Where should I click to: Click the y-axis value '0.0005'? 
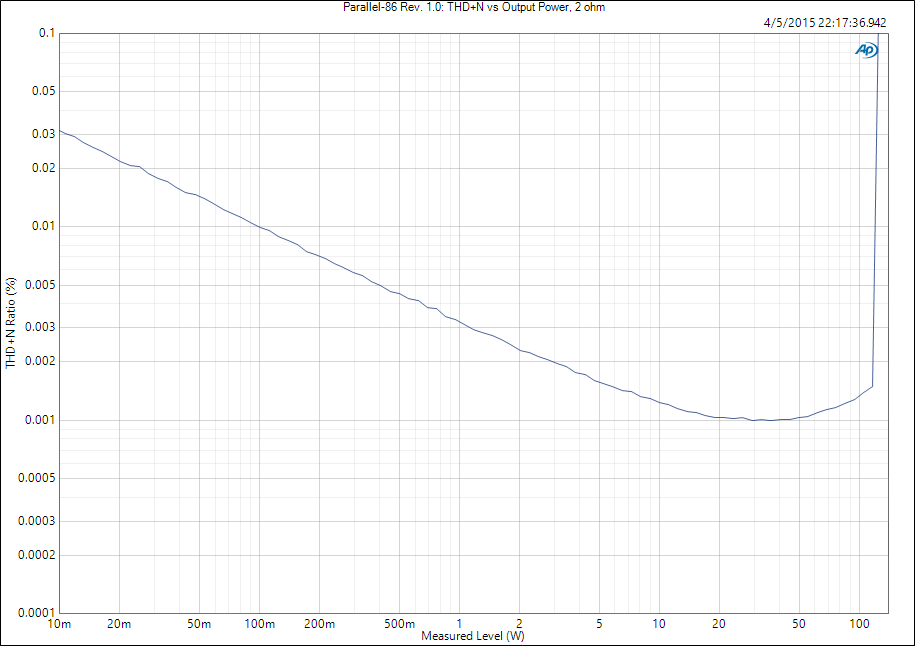37,478
